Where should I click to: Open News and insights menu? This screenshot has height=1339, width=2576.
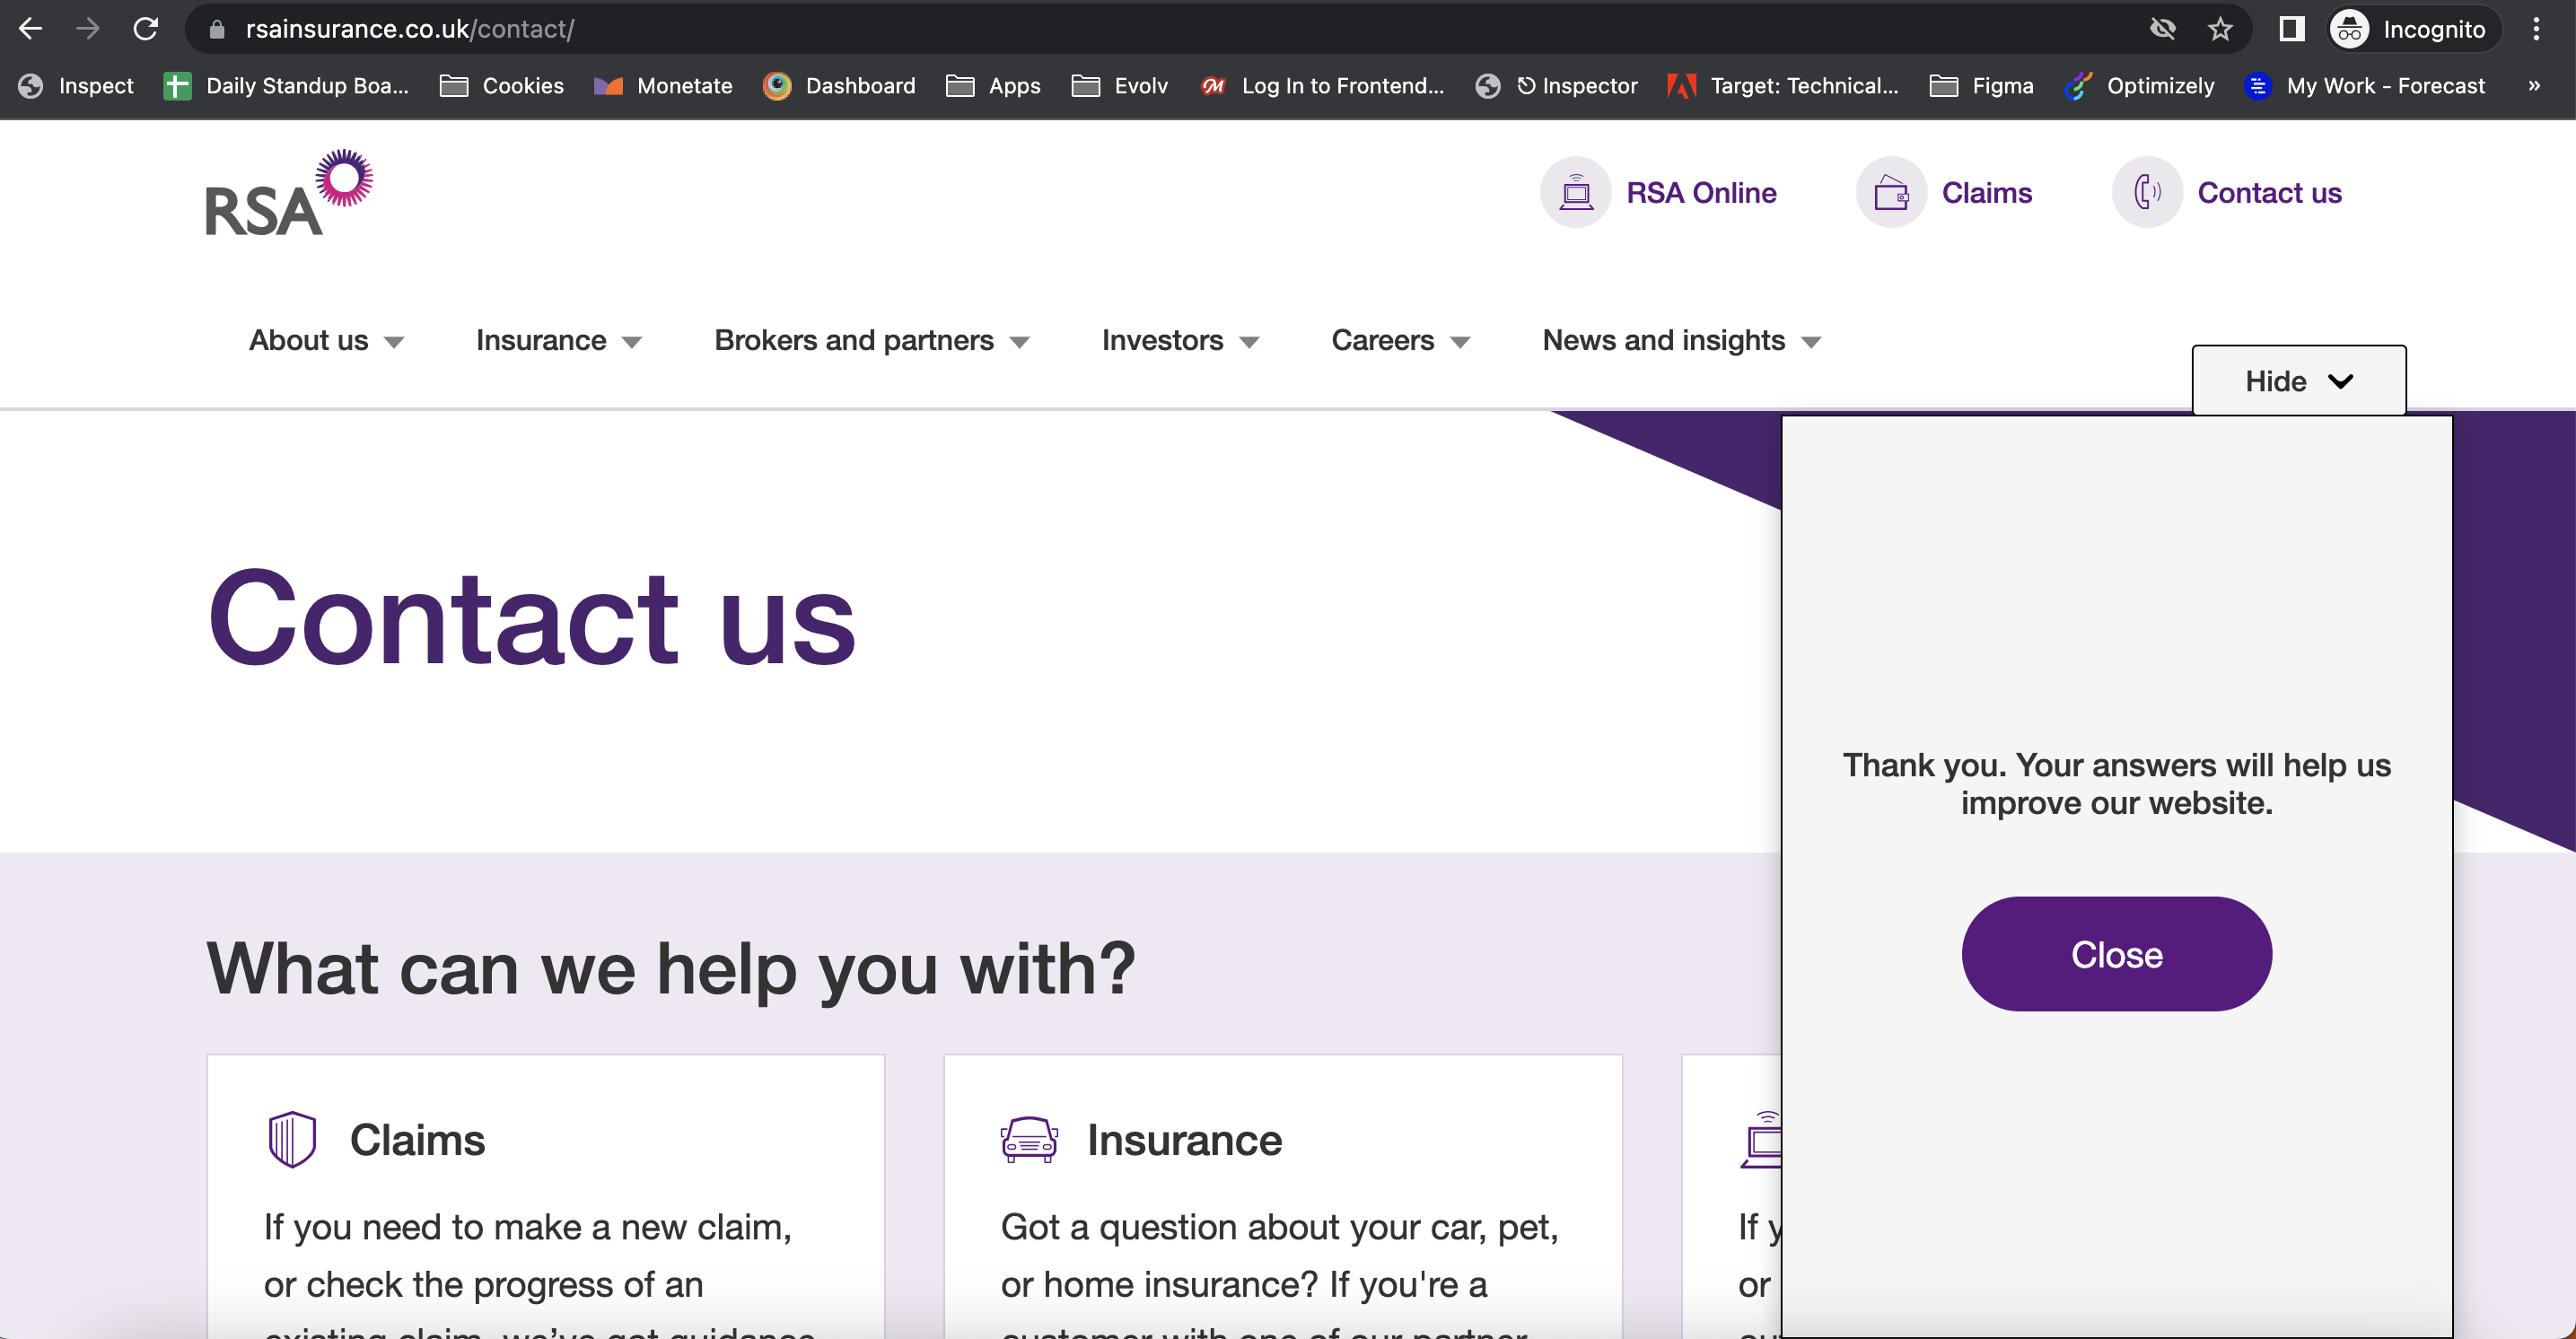click(1681, 340)
